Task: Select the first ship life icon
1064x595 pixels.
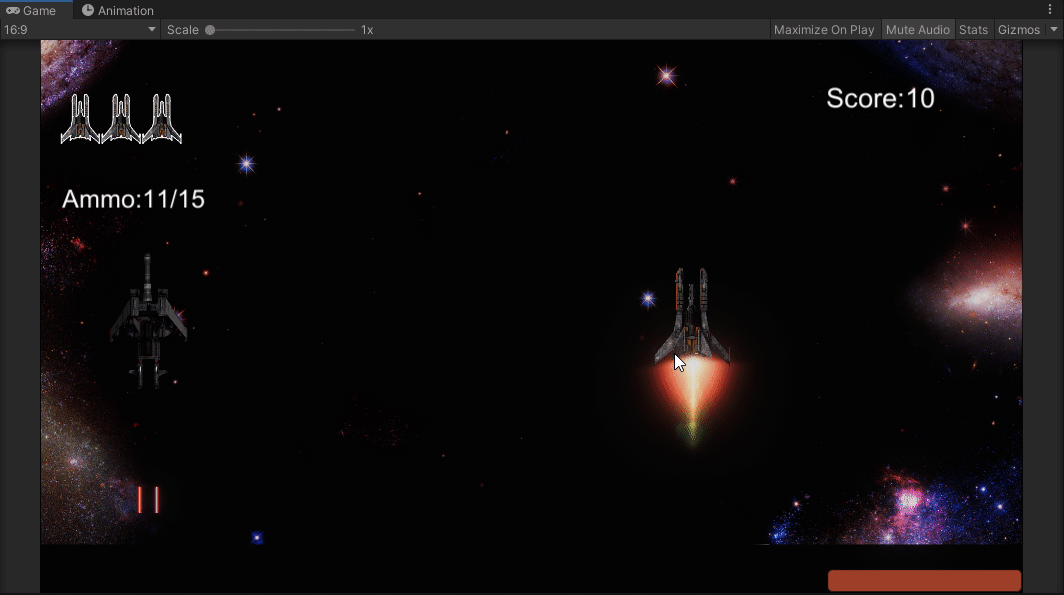Action: [x=82, y=117]
